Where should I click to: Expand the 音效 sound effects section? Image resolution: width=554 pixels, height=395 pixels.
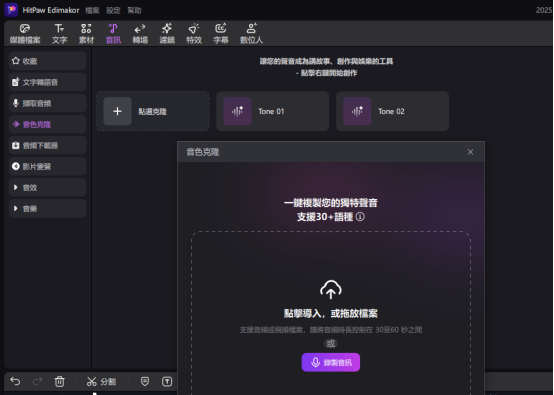[x=48, y=188]
